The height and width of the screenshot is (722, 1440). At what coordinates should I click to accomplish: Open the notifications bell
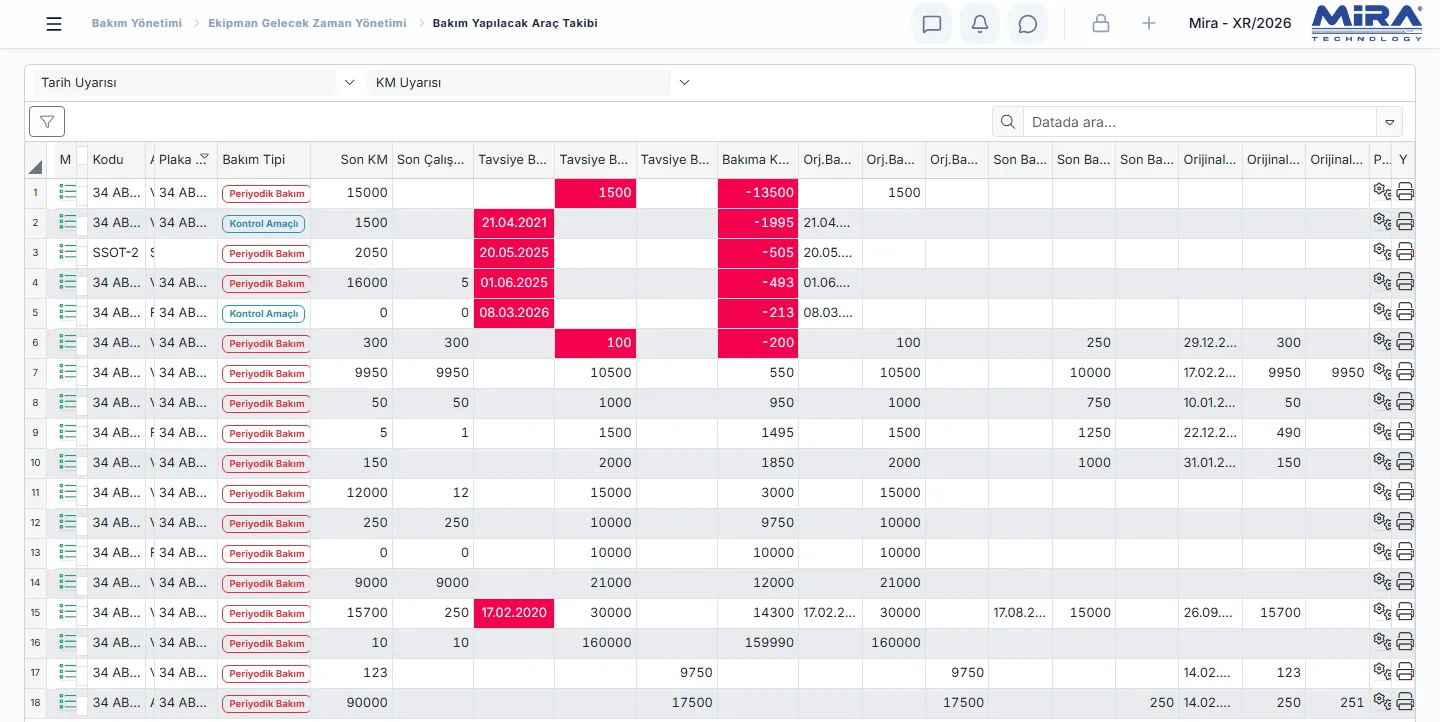pyautogui.click(x=980, y=24)
